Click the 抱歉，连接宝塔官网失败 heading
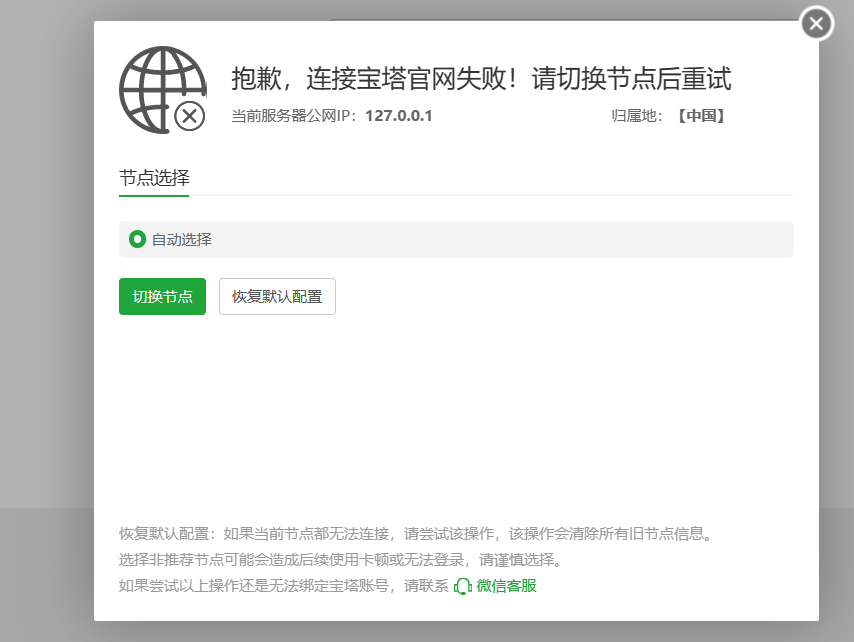Viewport: 854px width, 642px height. tap(481, 78)
